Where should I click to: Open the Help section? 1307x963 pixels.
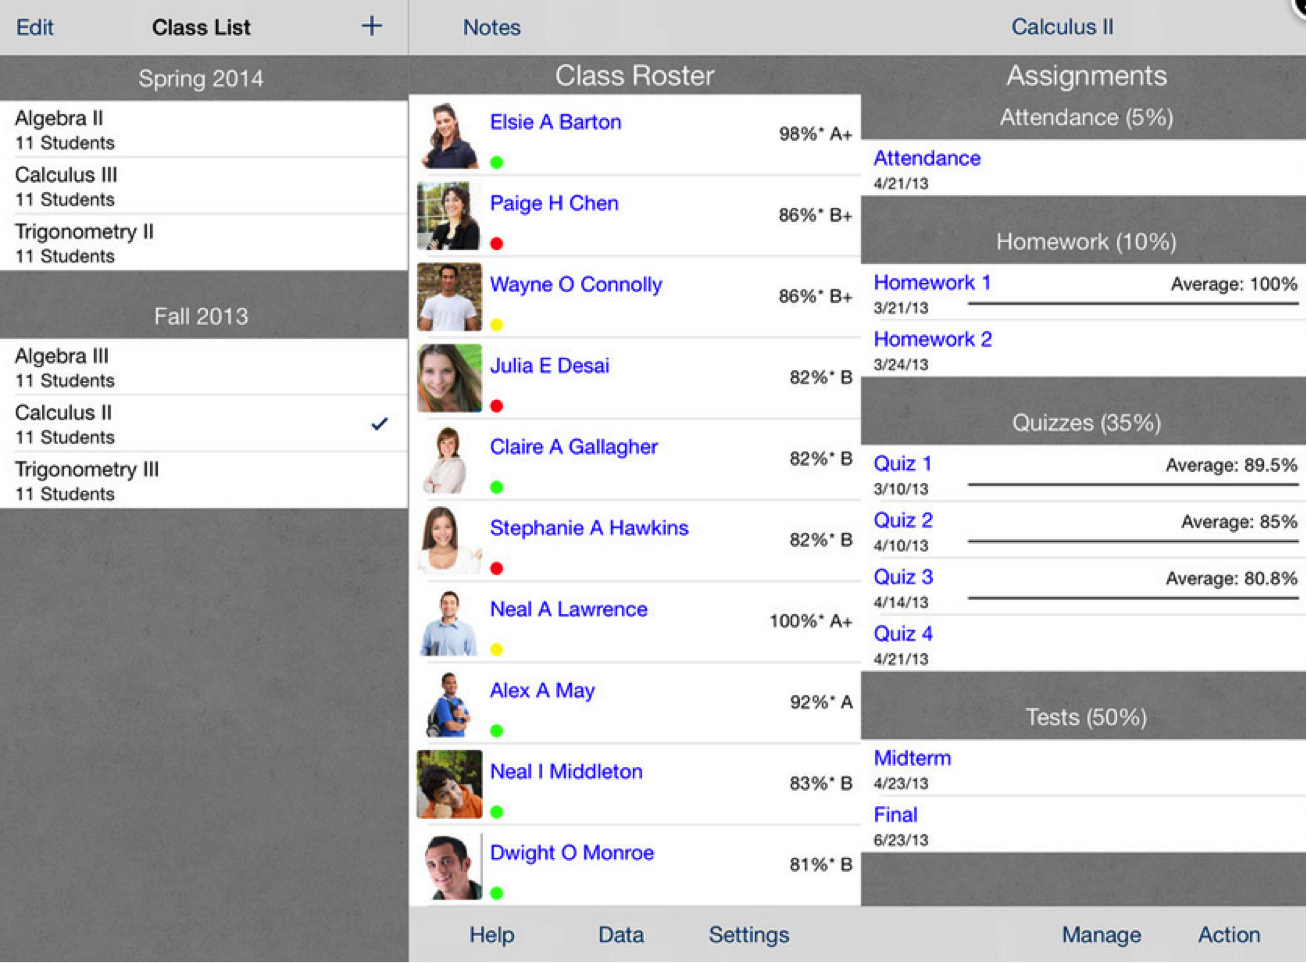click(x=492, y=935)
